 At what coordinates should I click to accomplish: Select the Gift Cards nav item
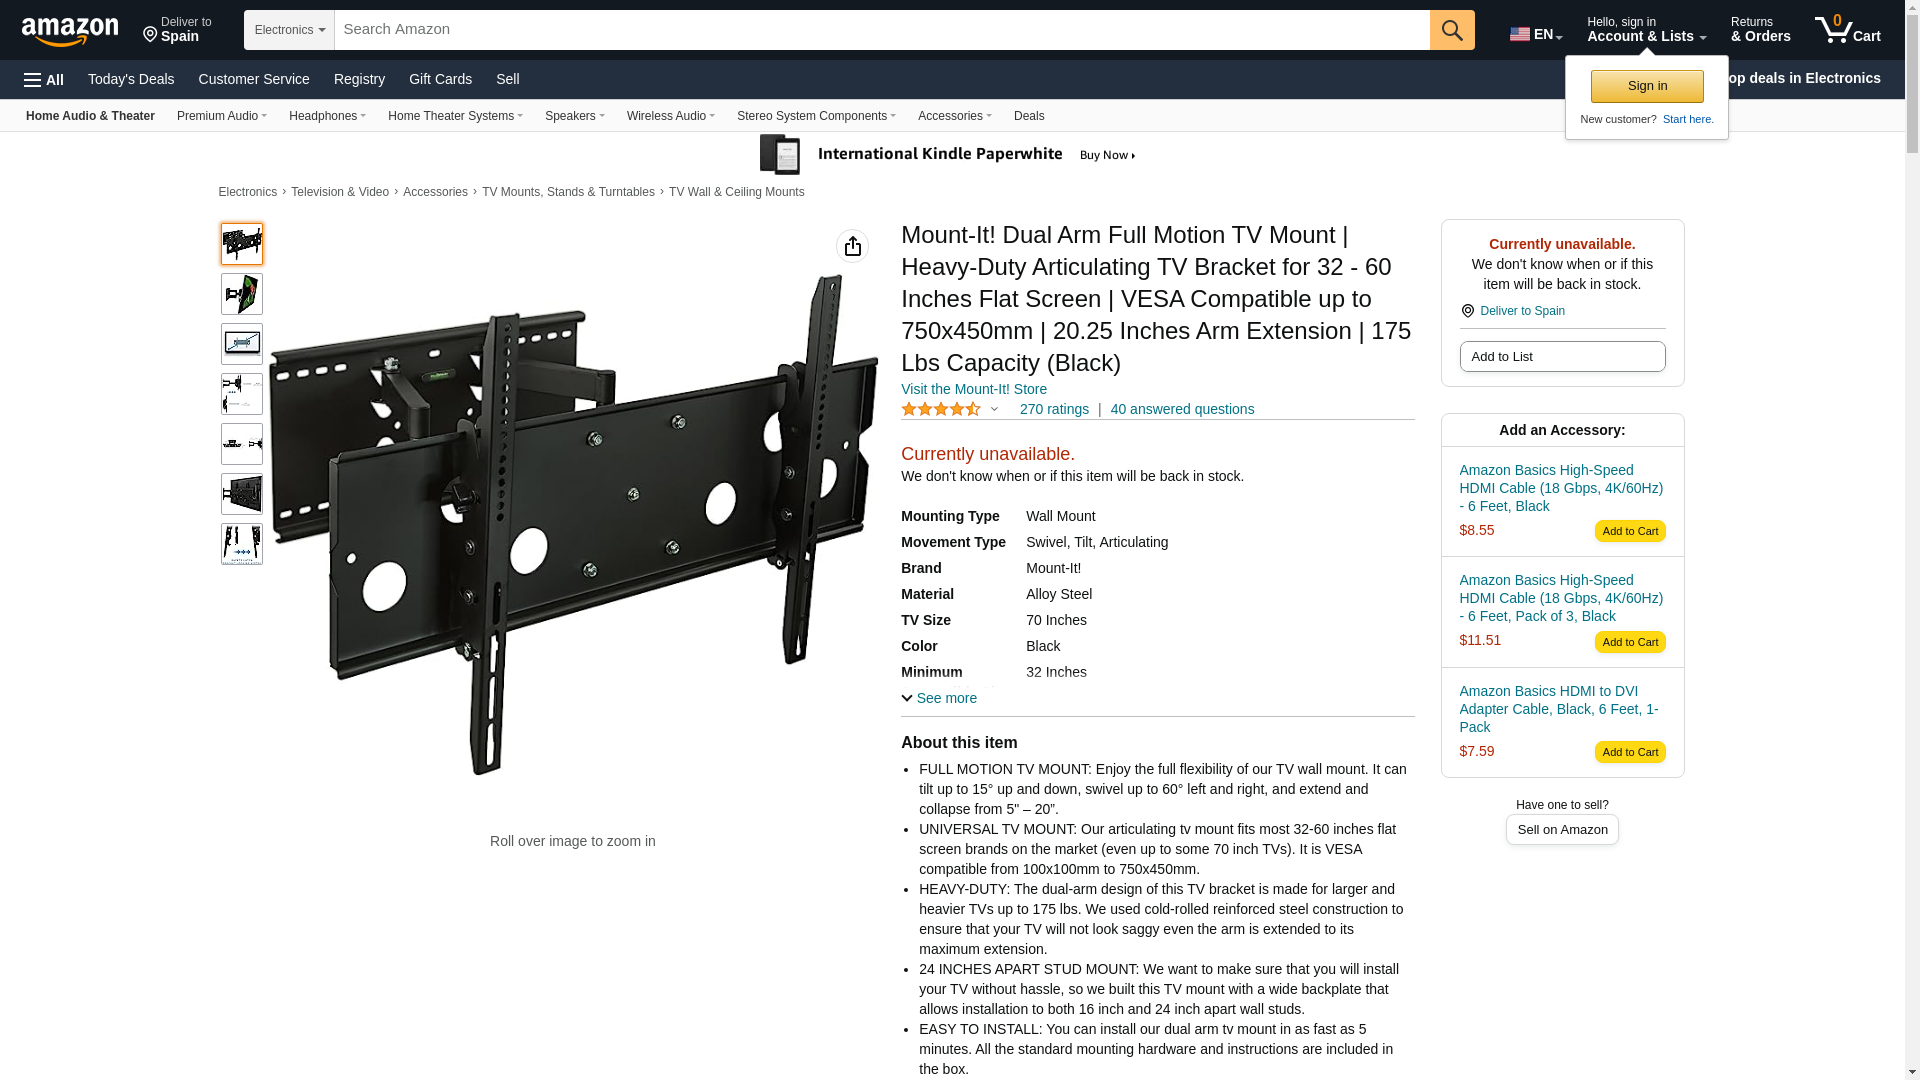(x=440, y=79)
